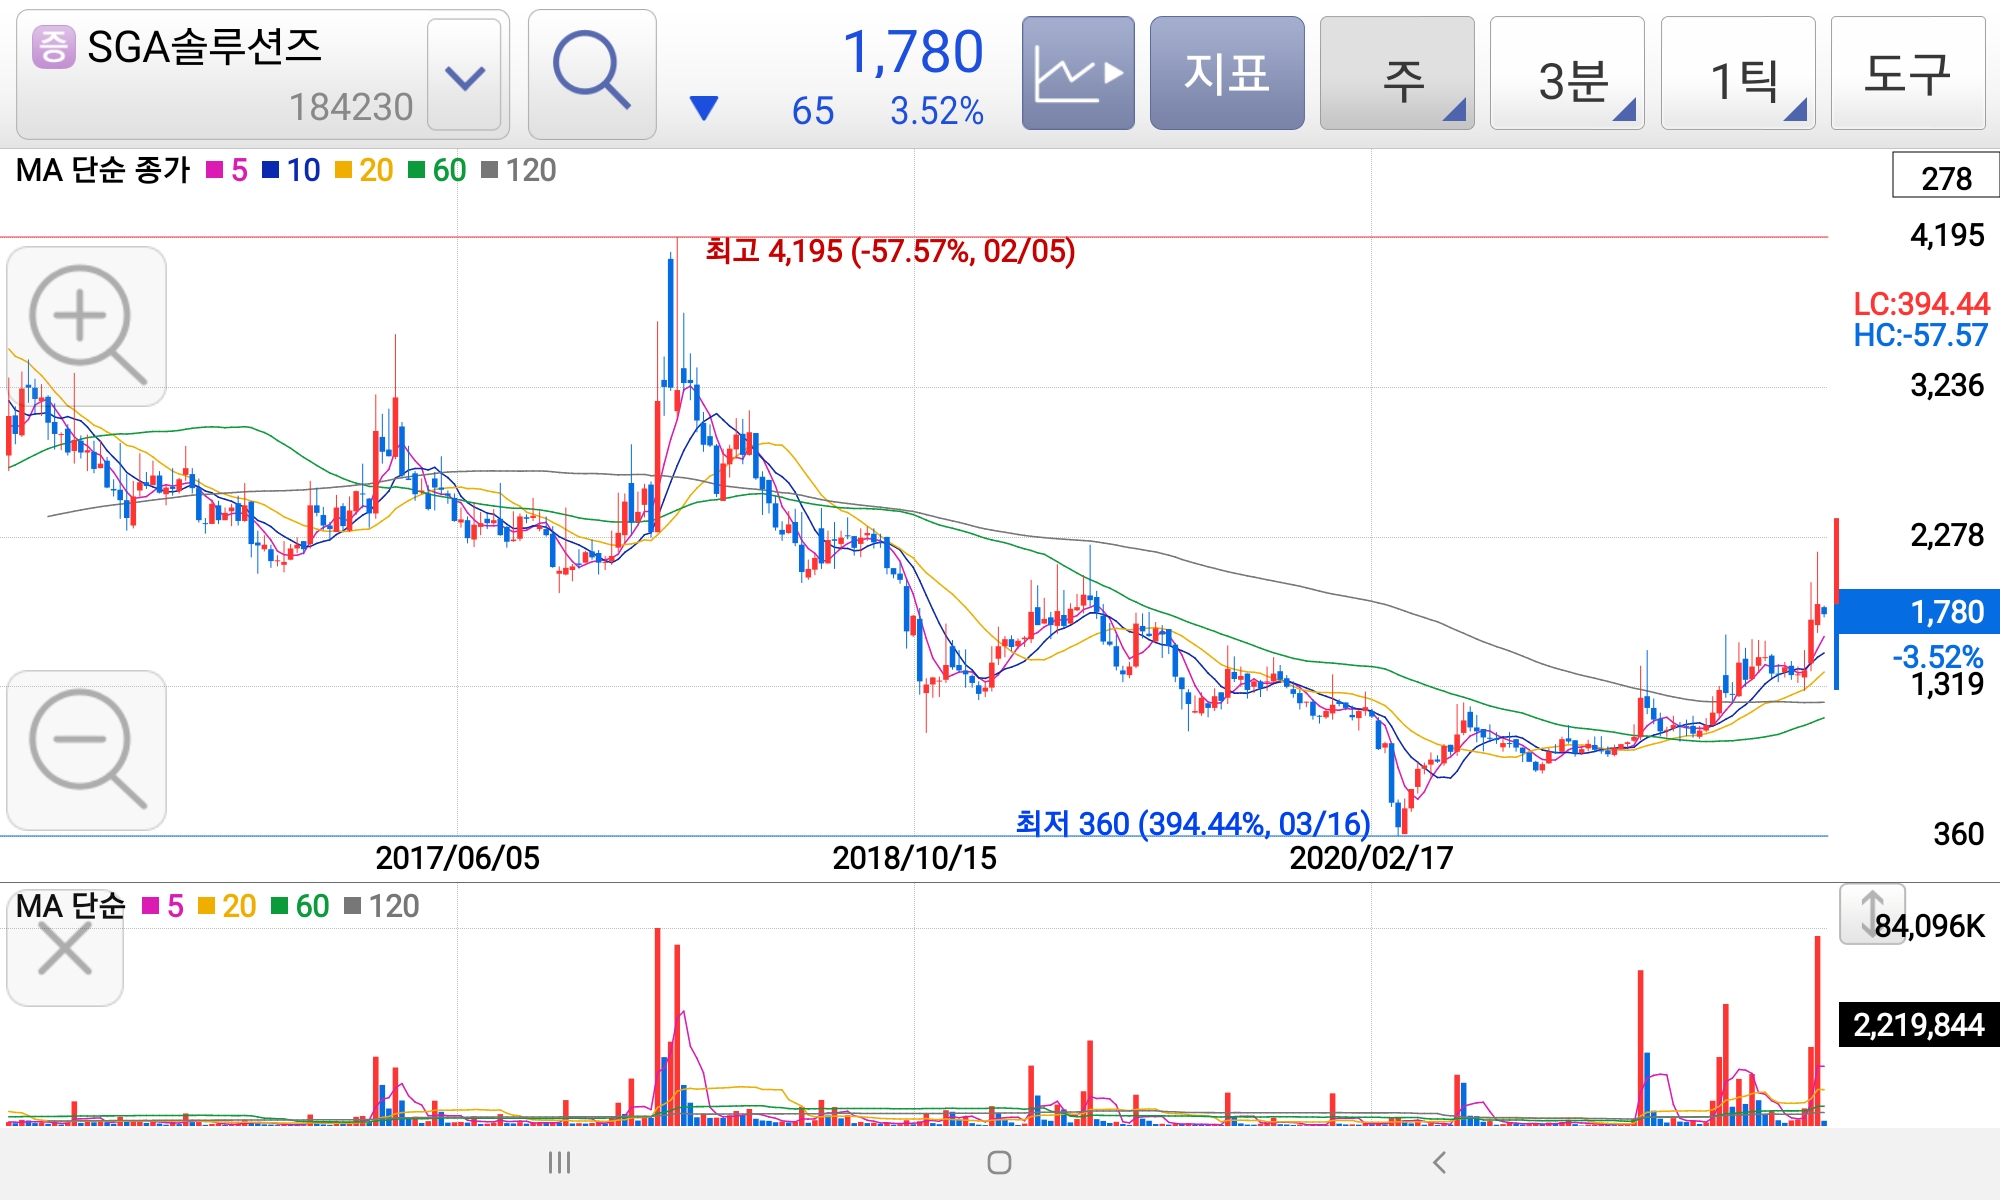Click the green MA 60 legend swatch
The width and height of the screenshot is (2000, 1200).
click(x=416, y=170)
